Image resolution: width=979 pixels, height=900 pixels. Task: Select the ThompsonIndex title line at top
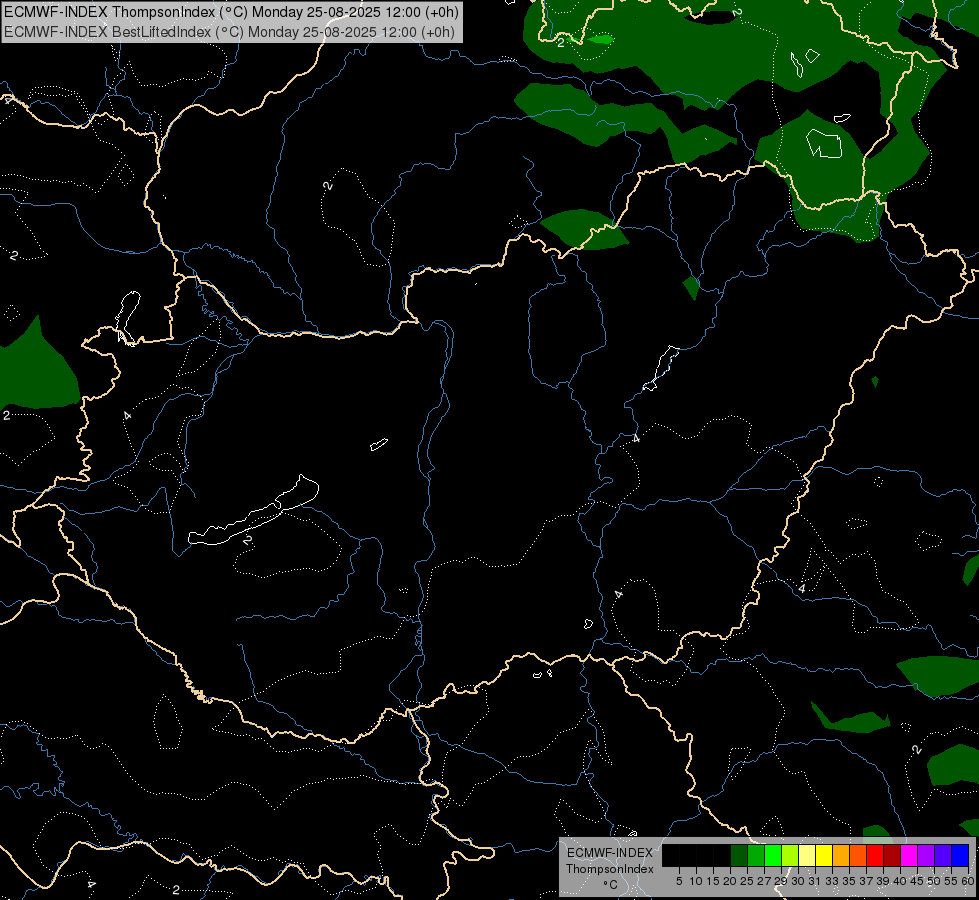click(x=231, y=12)
